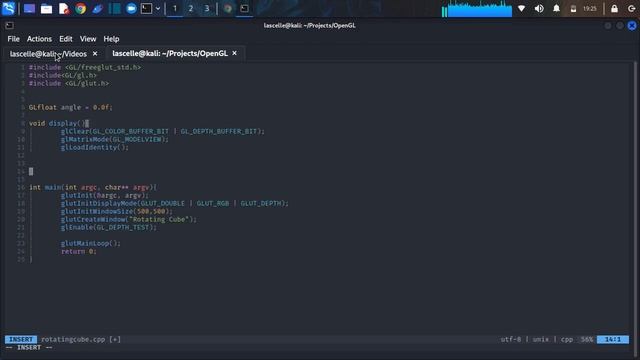Image resolution: width=640 pixels, height=360 pixels.
Task: Click the #include <GL/freeglut_std.h> line
Action: point(85,67)
